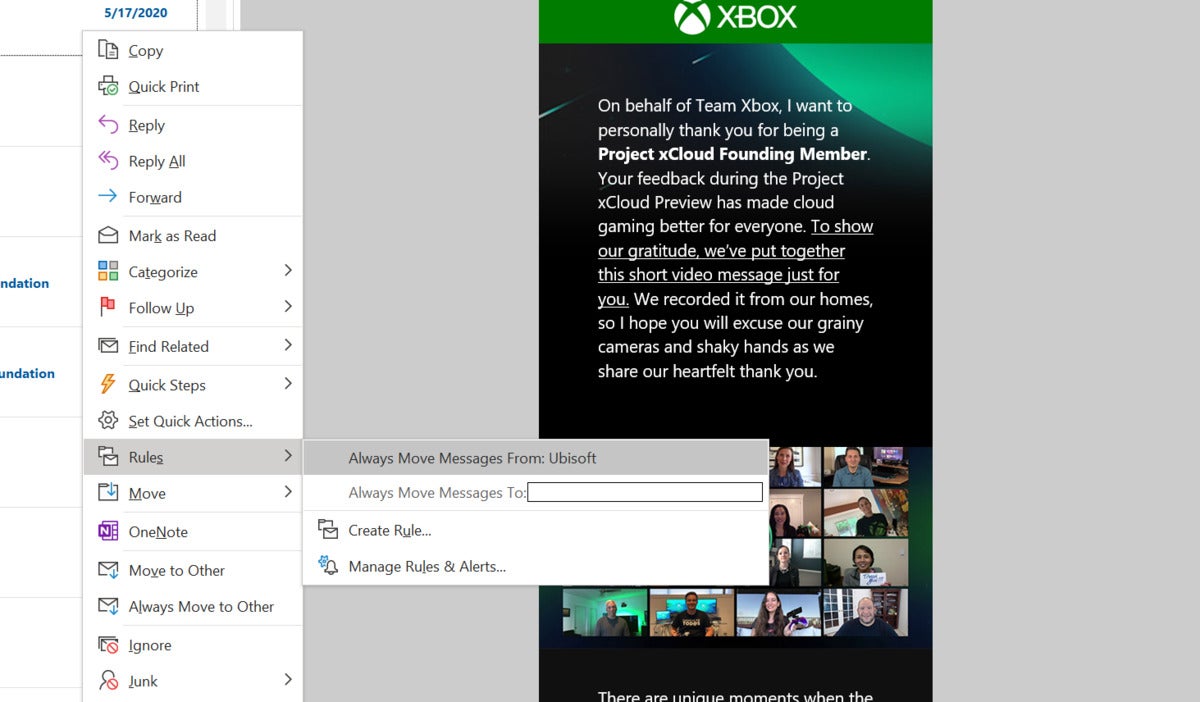Click the Ignore conversation icon
The height and width of the screenshot is (702, 1200).
tap(108, 645)
